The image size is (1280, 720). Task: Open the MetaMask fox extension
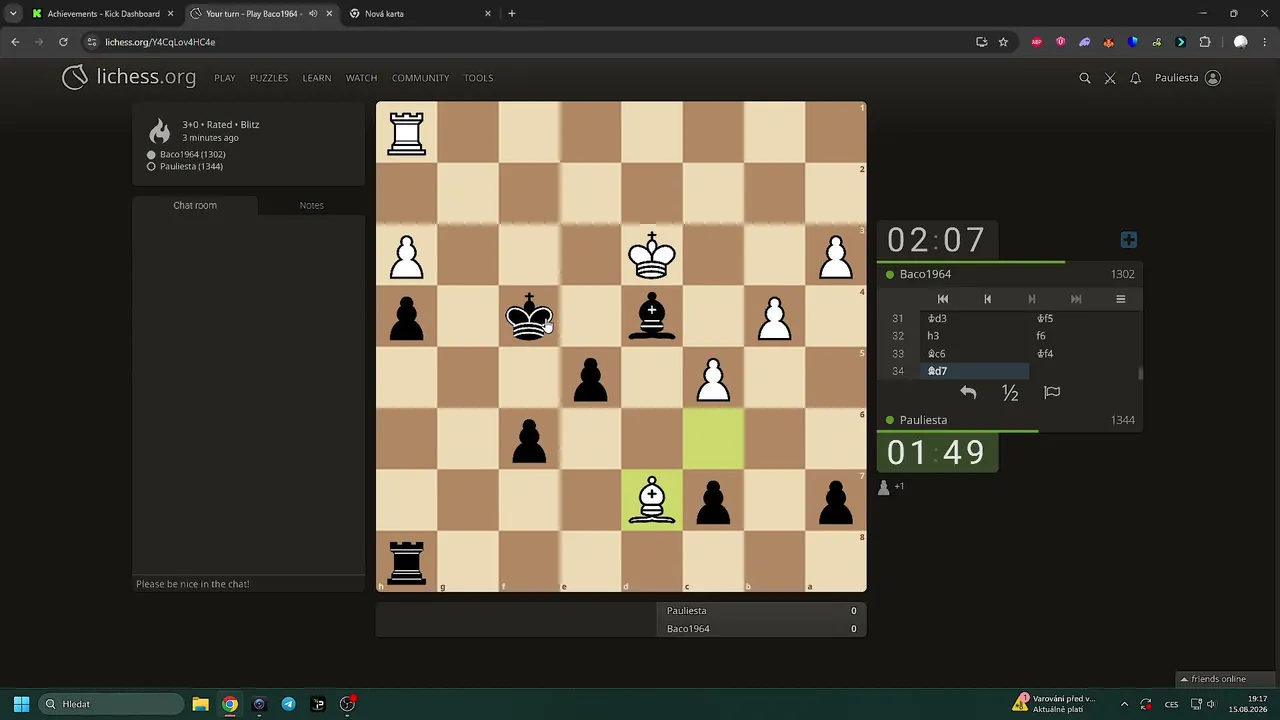click(x=1108, y=42)
